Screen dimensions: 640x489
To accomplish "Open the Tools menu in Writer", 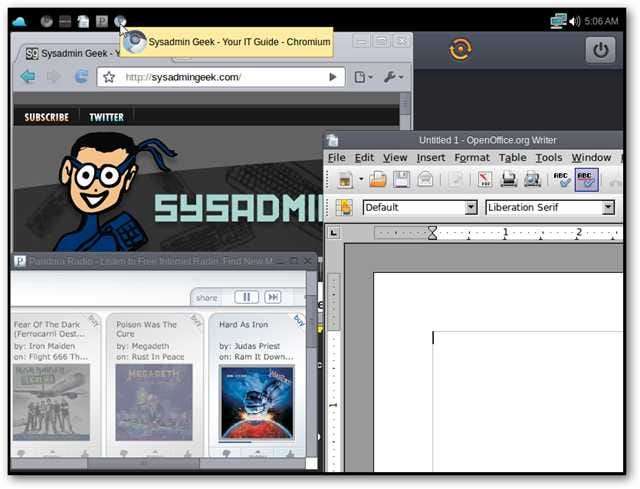I will (x=549, y=158).
